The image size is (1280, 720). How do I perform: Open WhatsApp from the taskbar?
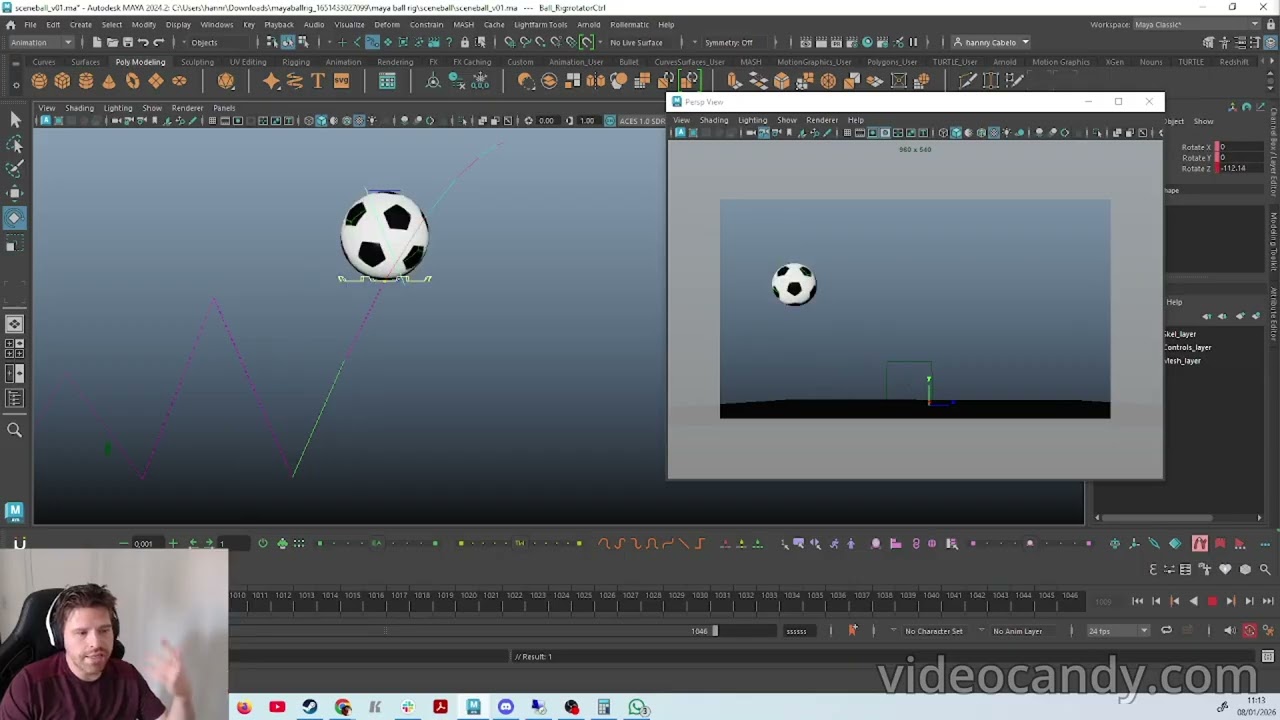[x=637, y=707]
